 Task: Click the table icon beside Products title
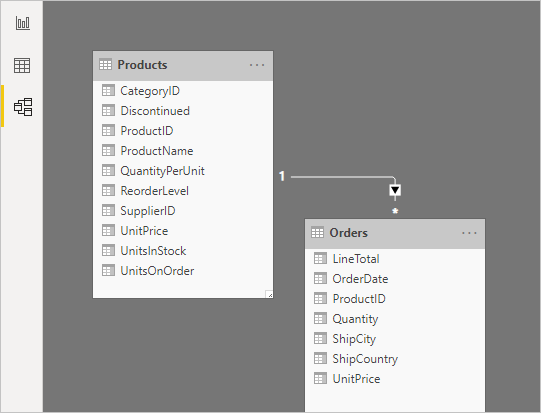[x=105, y=65]
